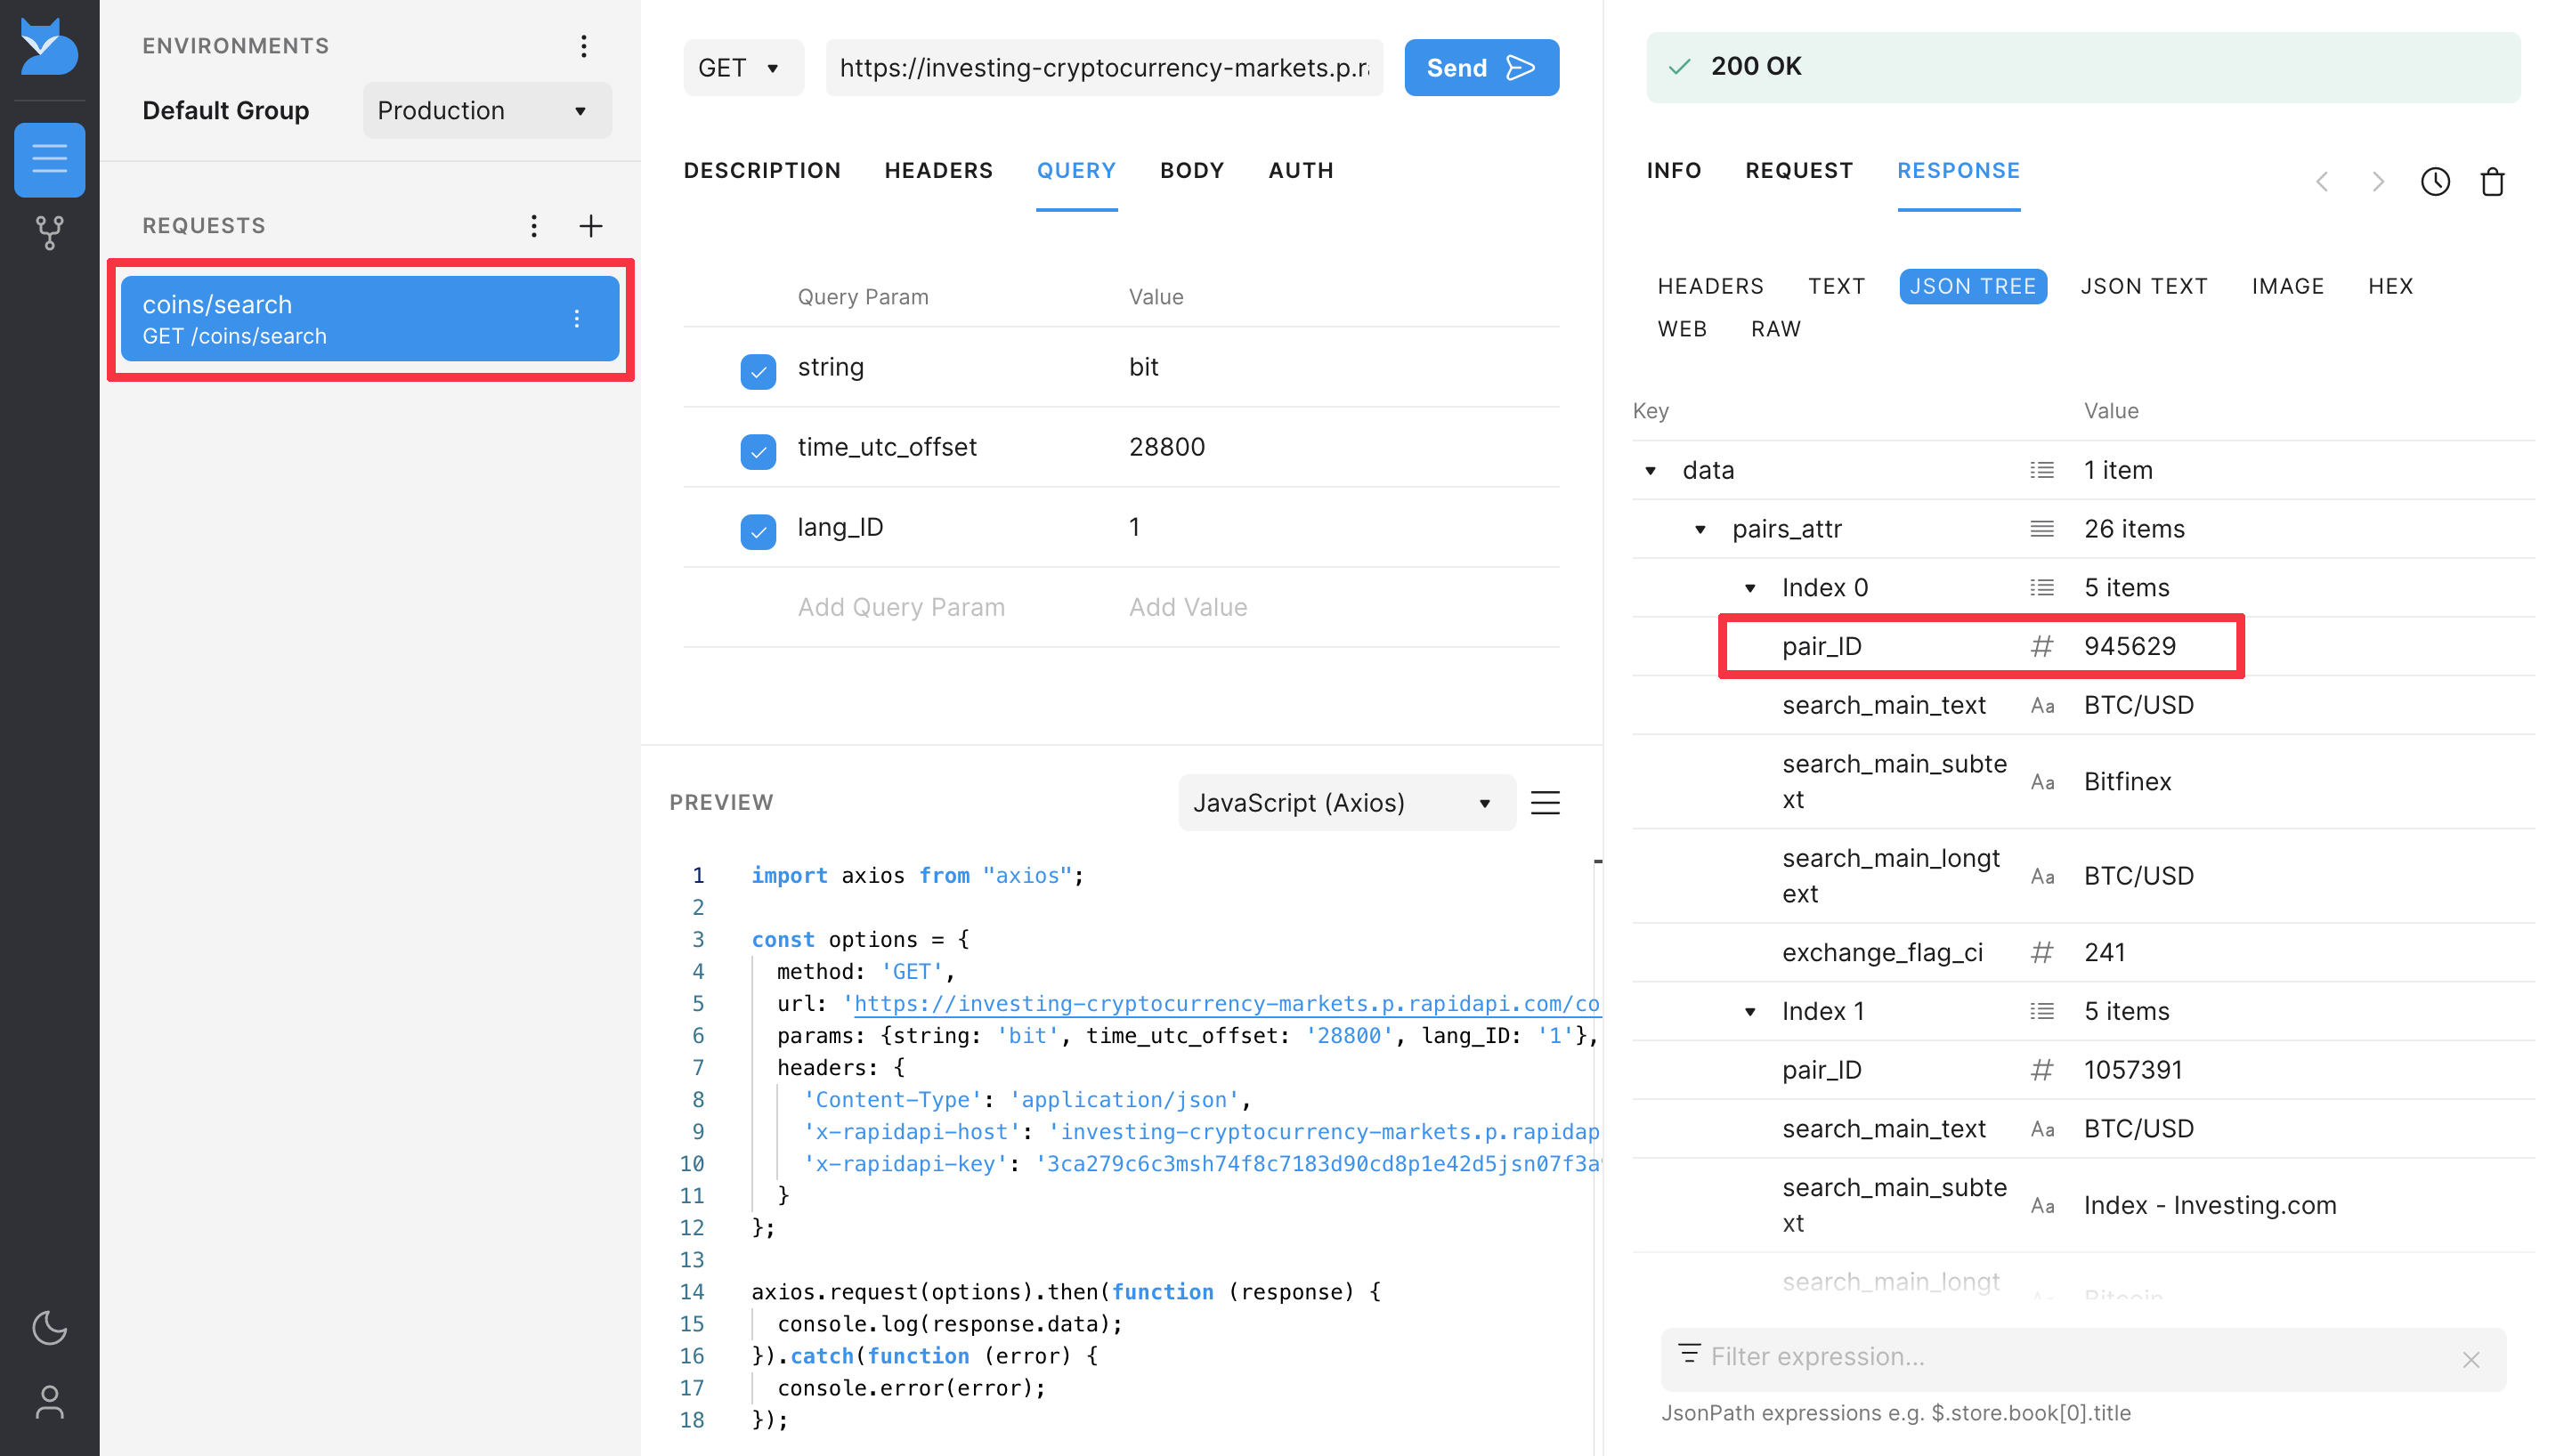Switch to the HEADERS request tab
The image size is (2564, 1456).
938,171
